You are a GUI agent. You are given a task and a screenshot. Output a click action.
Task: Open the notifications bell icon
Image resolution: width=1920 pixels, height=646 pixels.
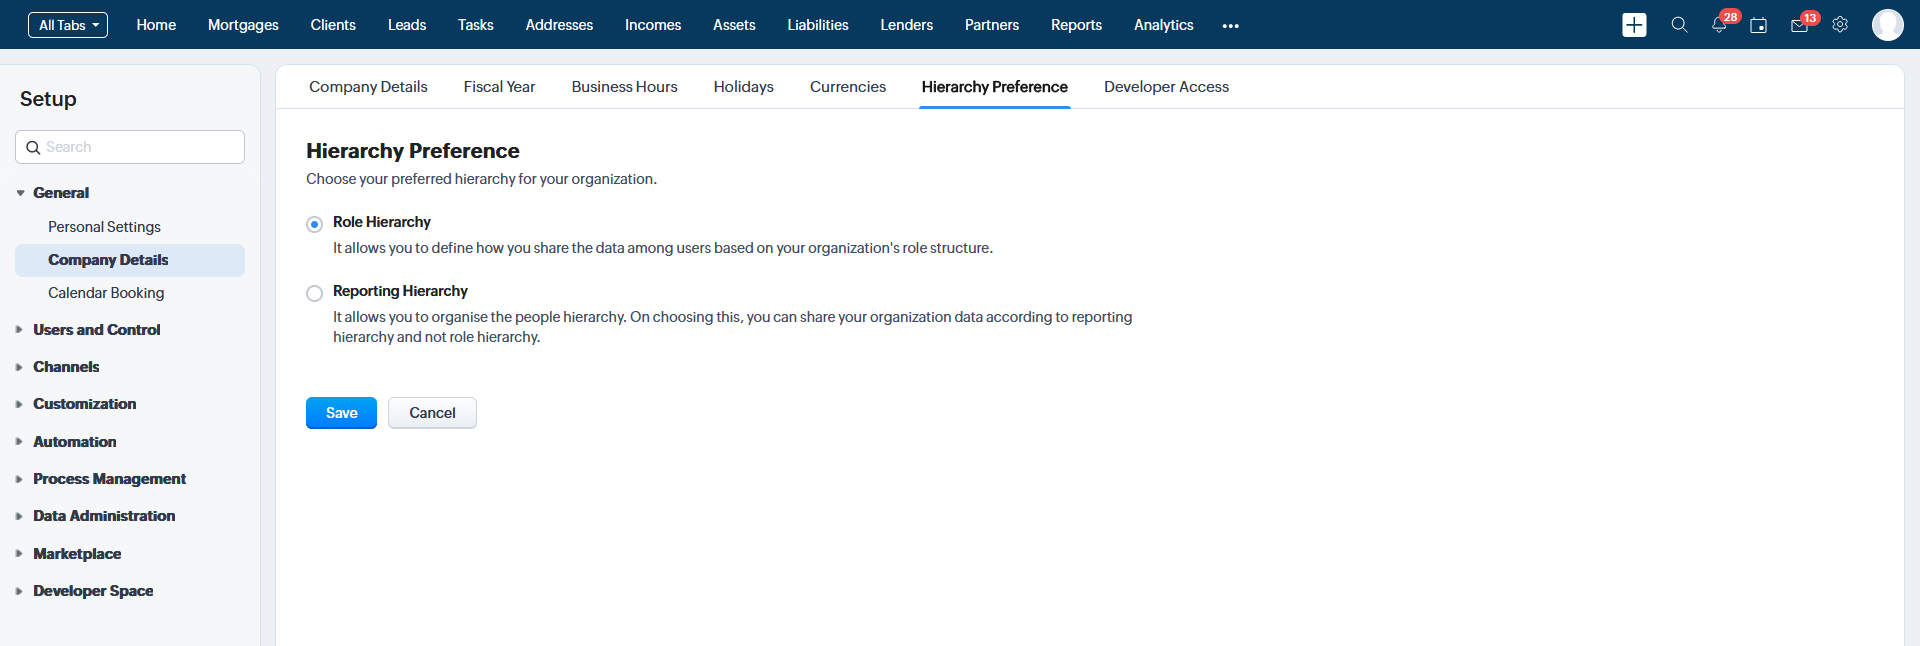[1719, 25]
